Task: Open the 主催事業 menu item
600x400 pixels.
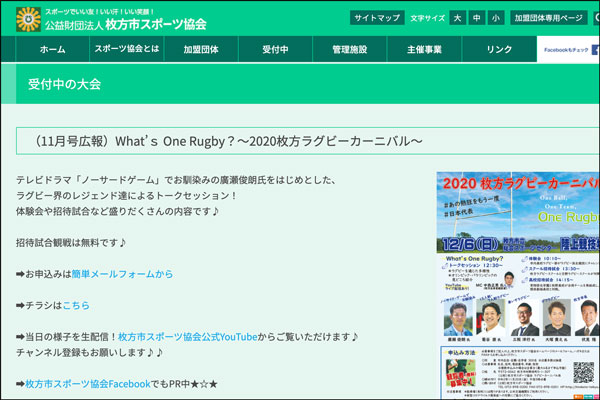Action: click(424, 49)
